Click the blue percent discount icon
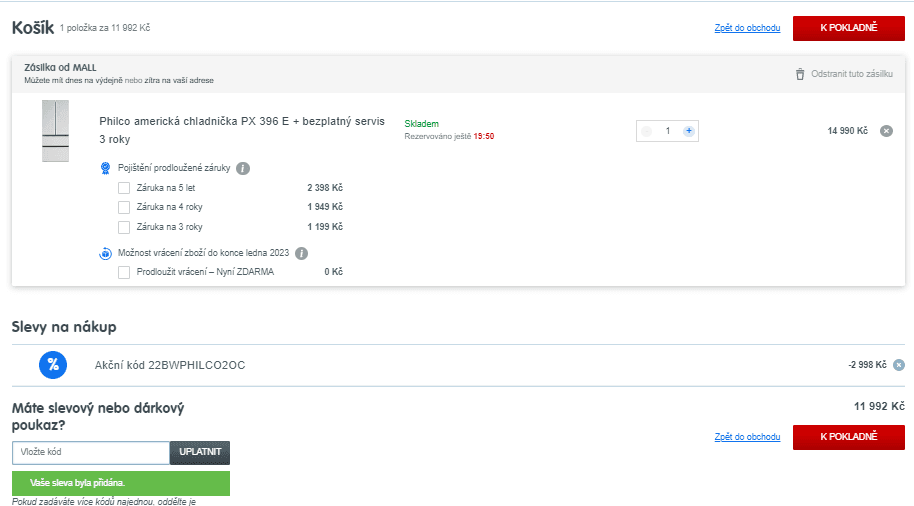This screenshot has width=914, height=506. point(53,365)
